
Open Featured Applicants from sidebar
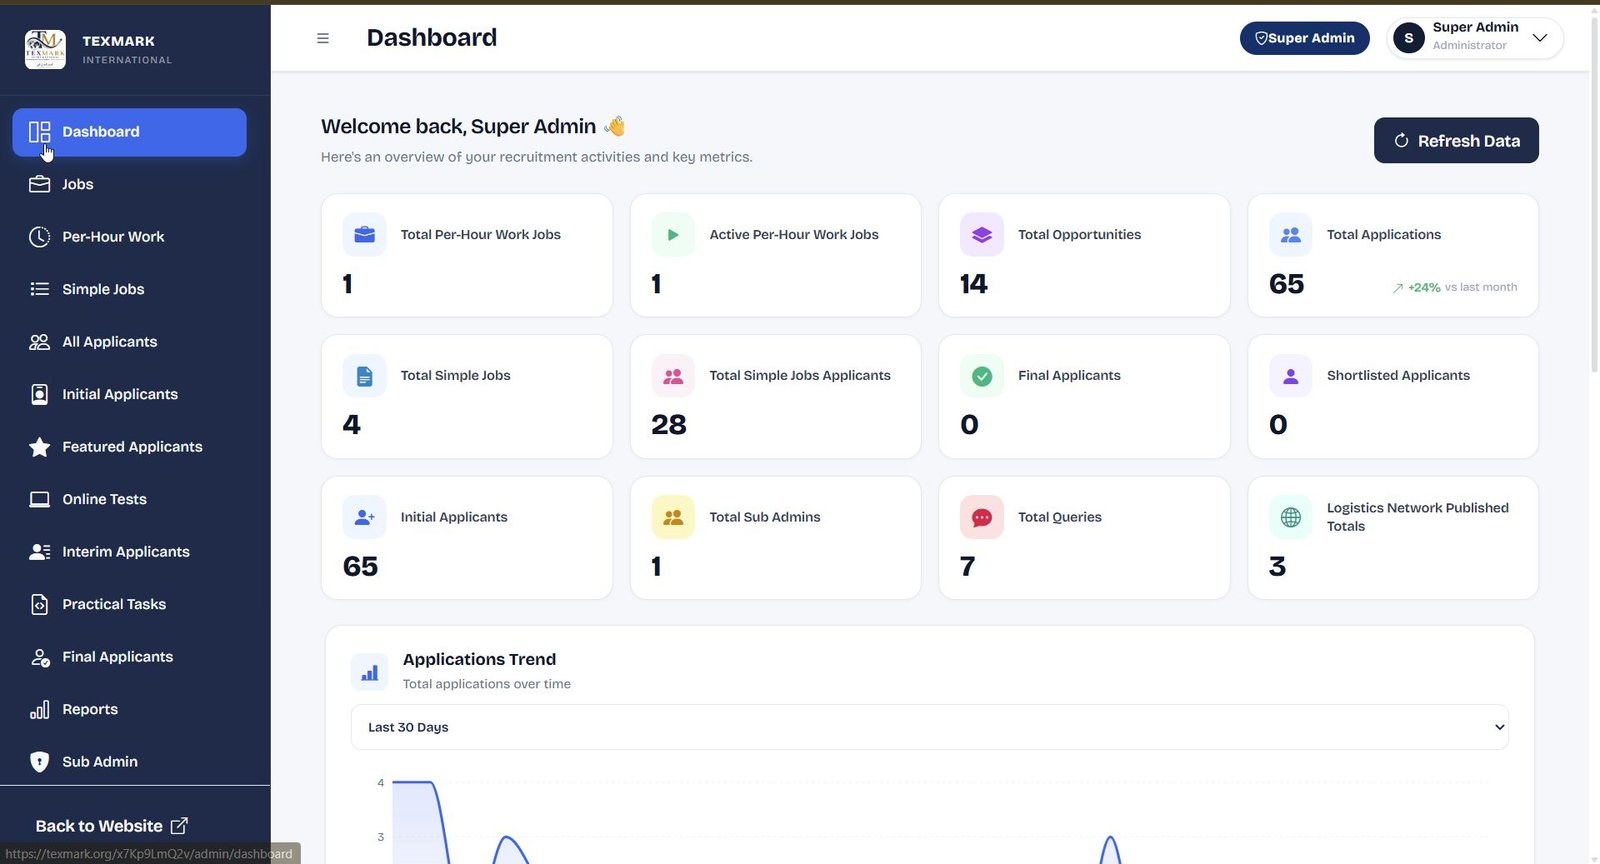point(130,447)
